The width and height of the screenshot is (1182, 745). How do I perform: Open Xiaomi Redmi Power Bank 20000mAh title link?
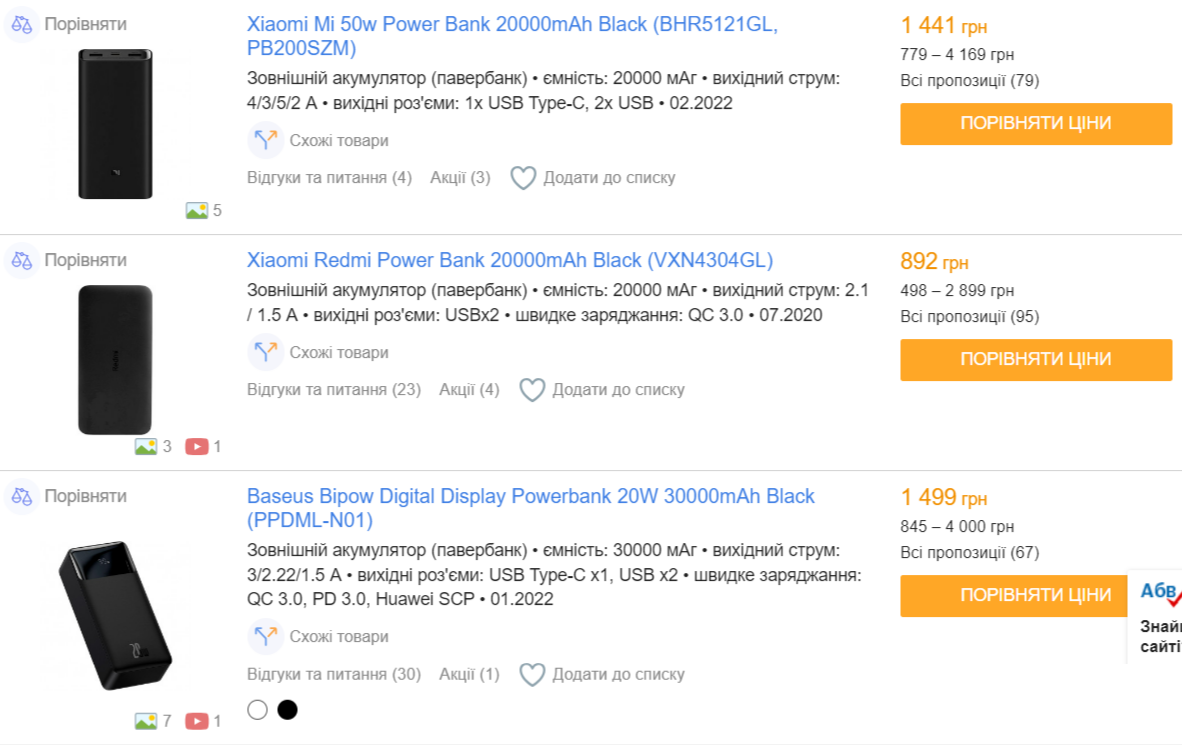coord(509,260)
